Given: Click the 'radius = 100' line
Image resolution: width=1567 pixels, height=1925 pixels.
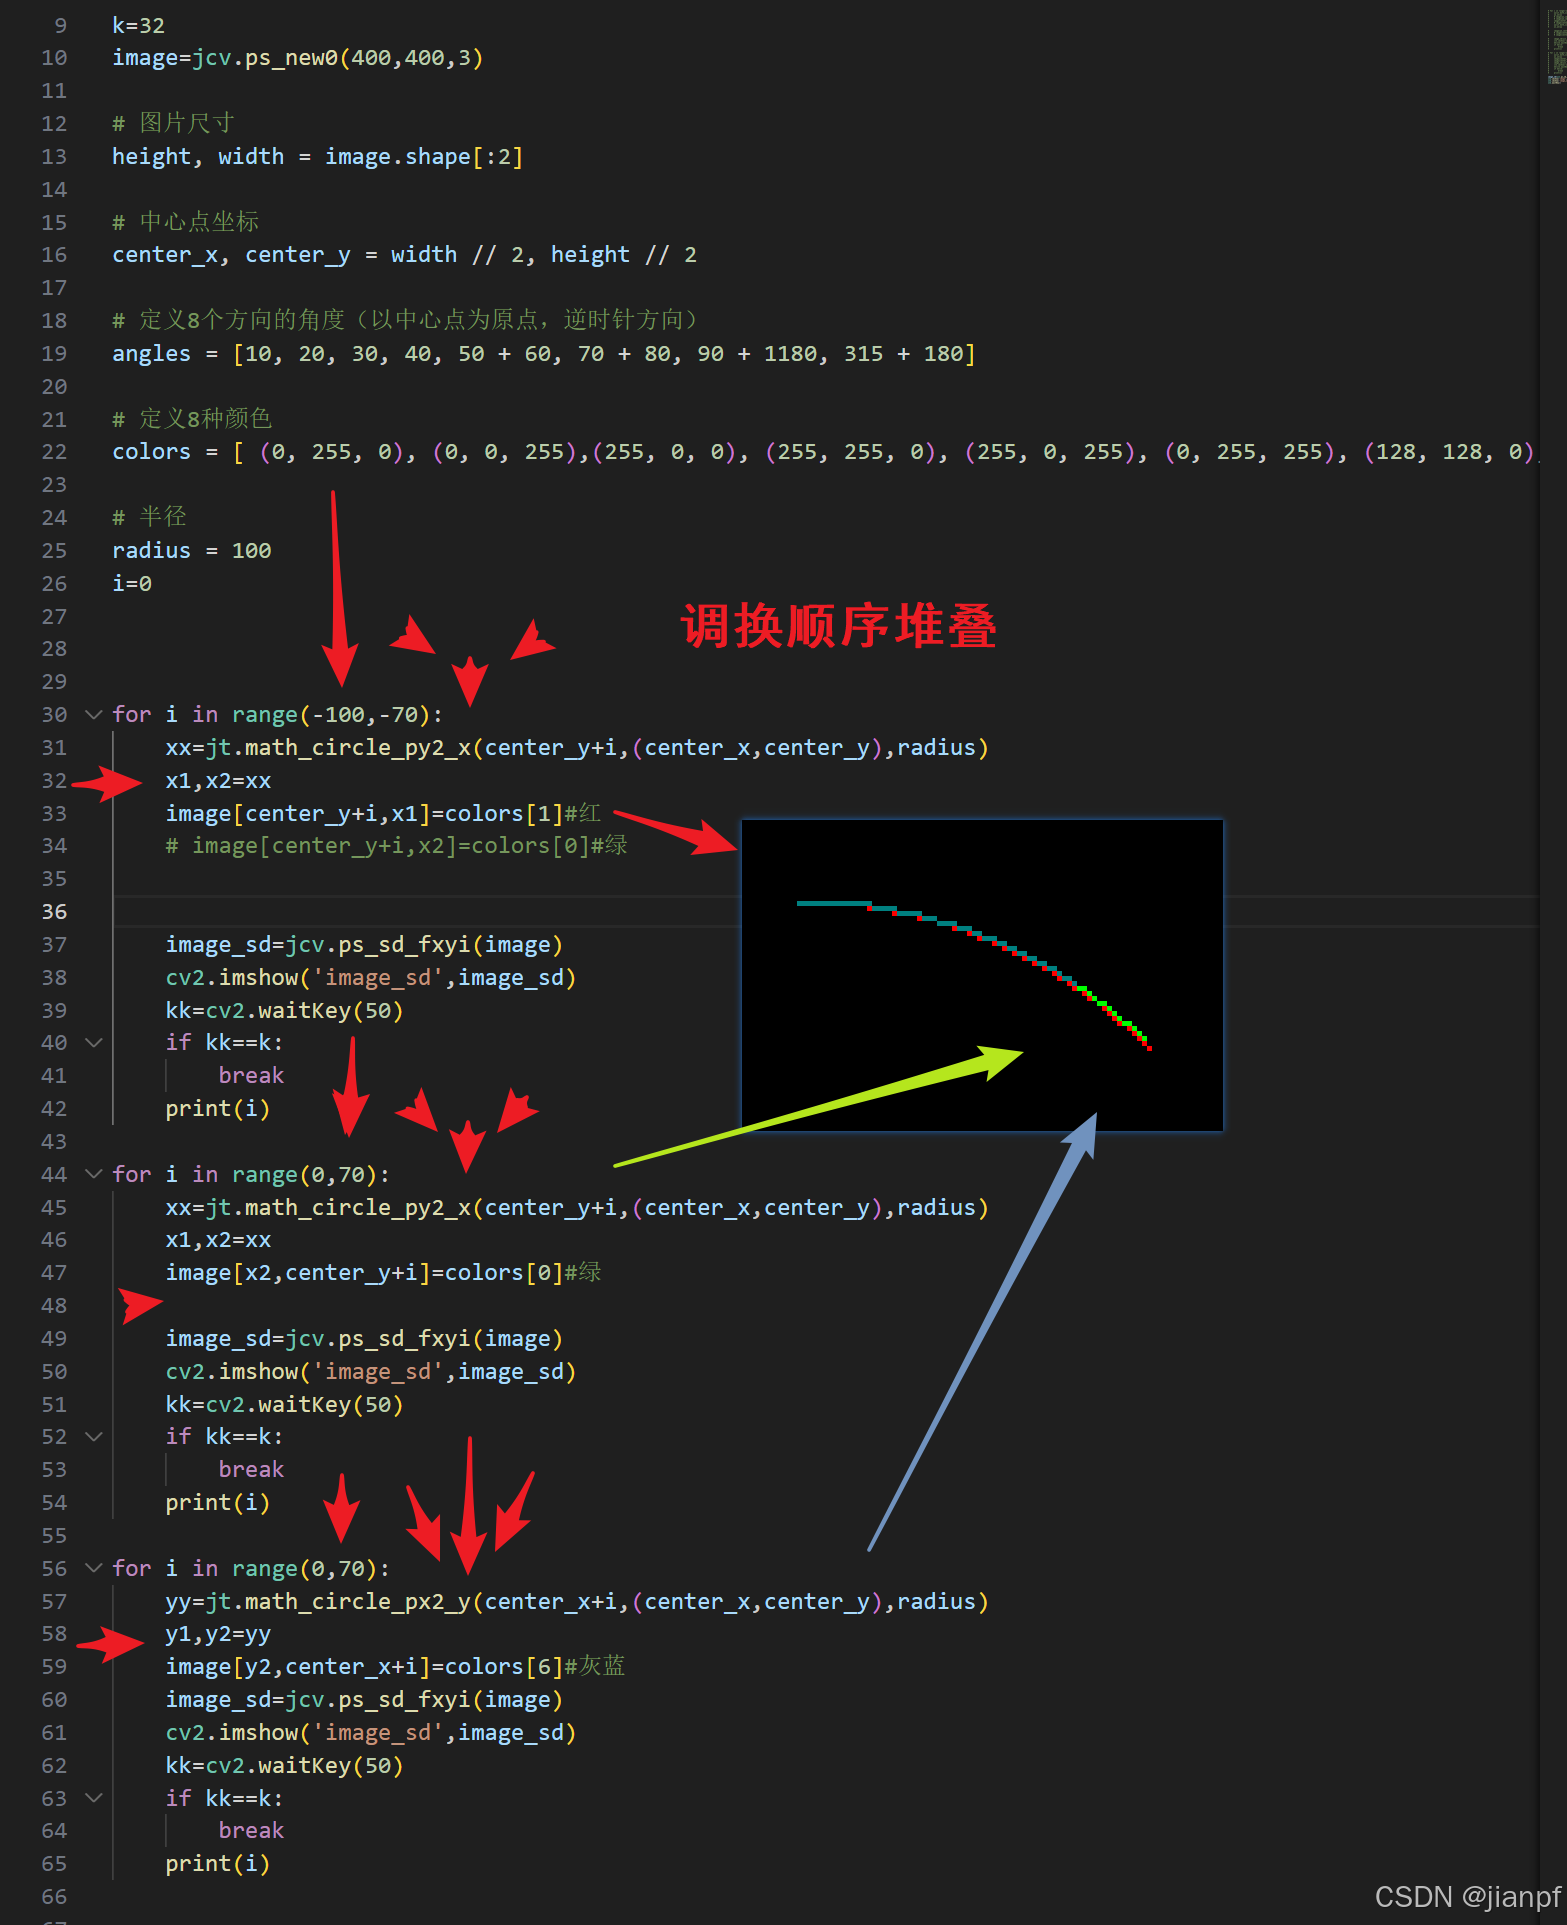Looking at the screenshot, I should coord(191,550).
